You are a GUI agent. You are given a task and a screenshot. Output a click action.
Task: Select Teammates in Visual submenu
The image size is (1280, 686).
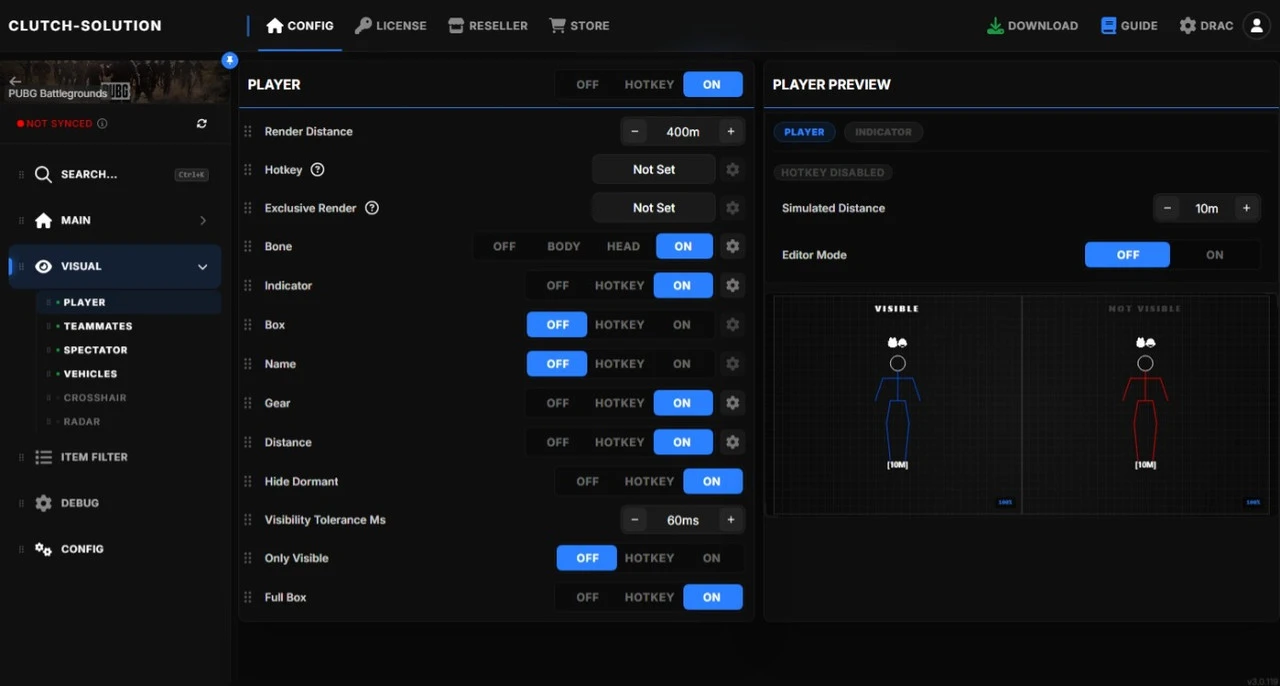pyautogui.click(x=98, y=326)
